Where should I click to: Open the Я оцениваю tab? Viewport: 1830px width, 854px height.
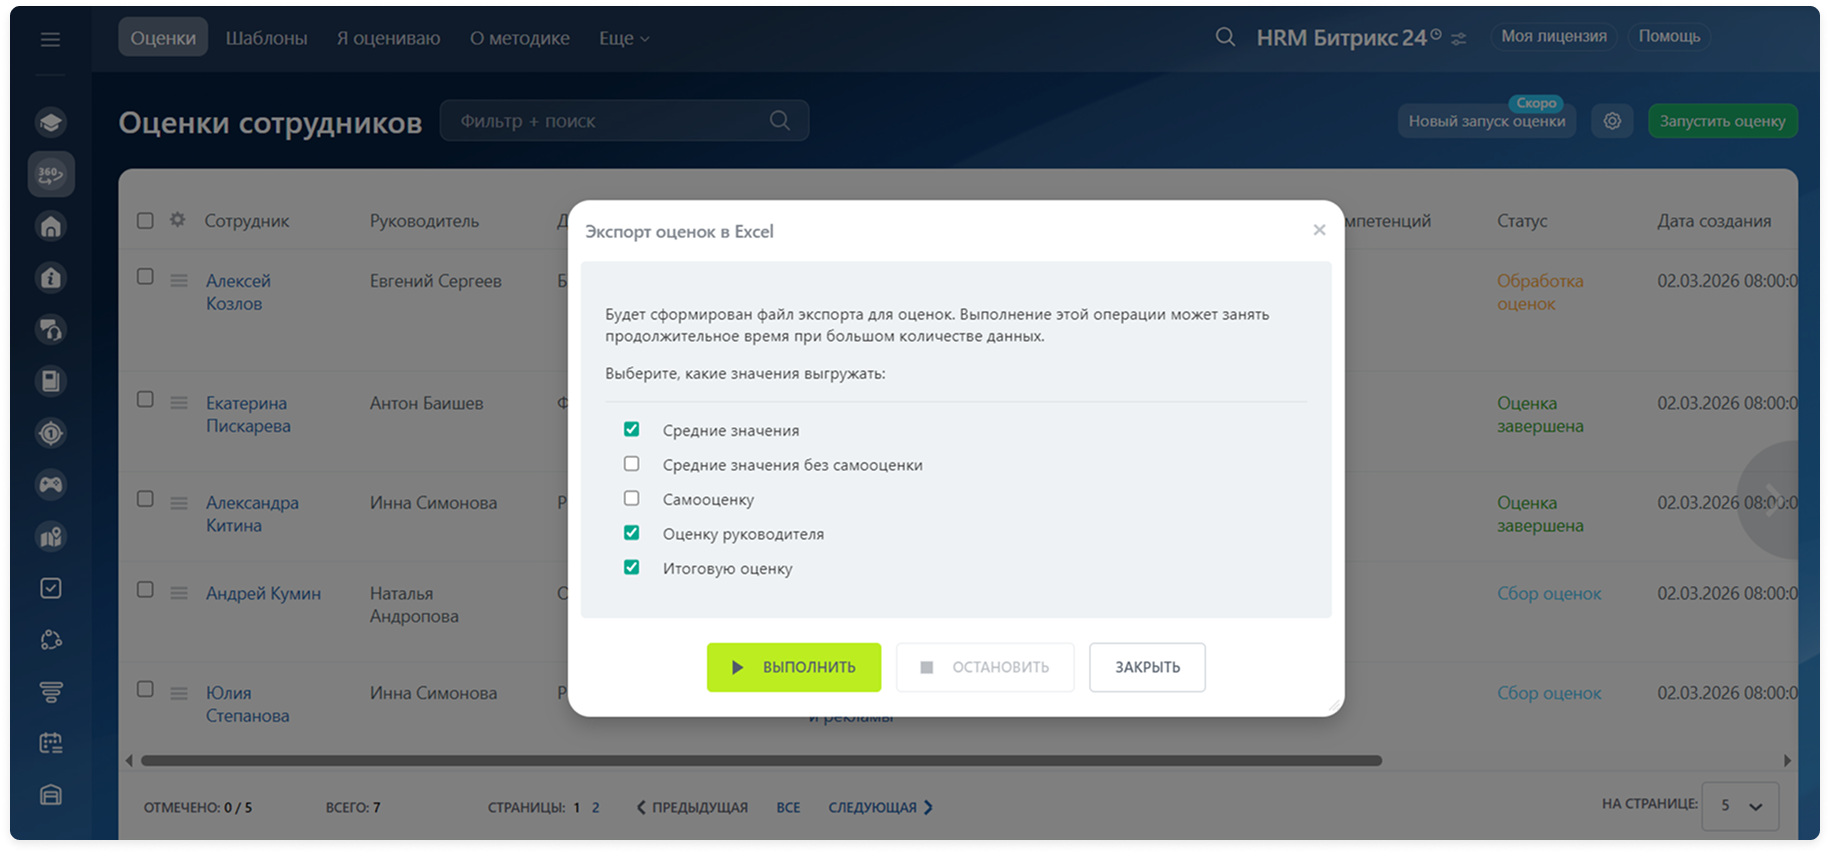click(388, 38)
